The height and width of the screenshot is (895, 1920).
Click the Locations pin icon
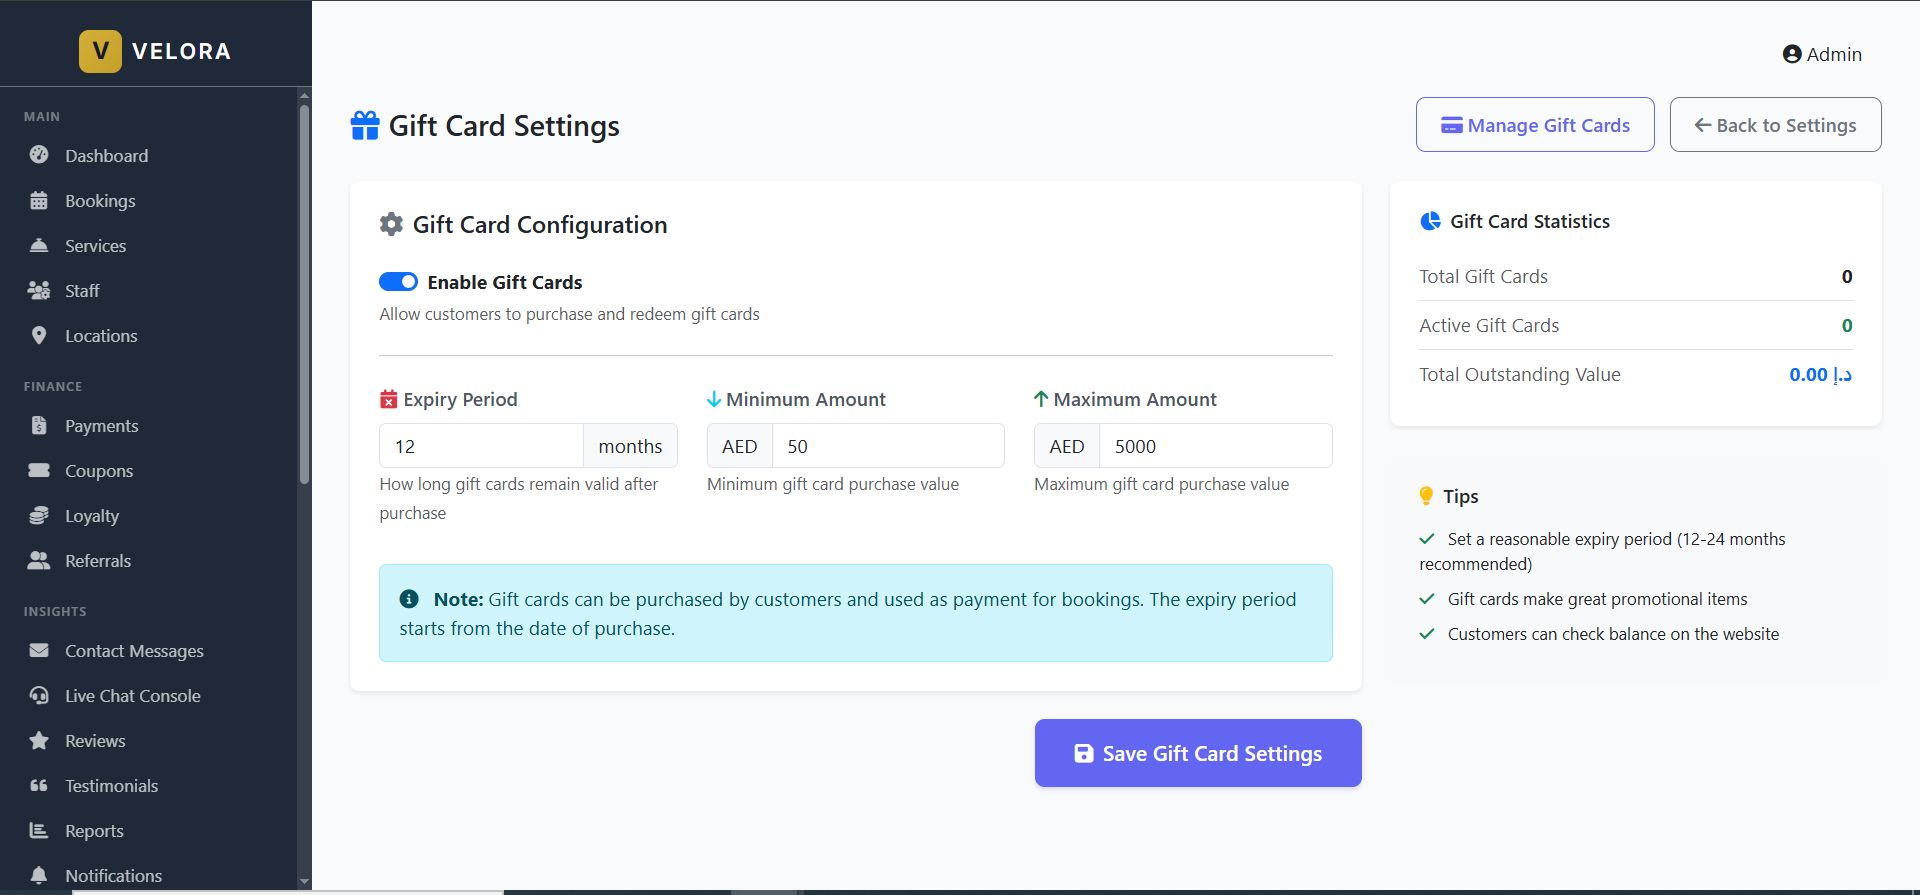pos(39,336)
